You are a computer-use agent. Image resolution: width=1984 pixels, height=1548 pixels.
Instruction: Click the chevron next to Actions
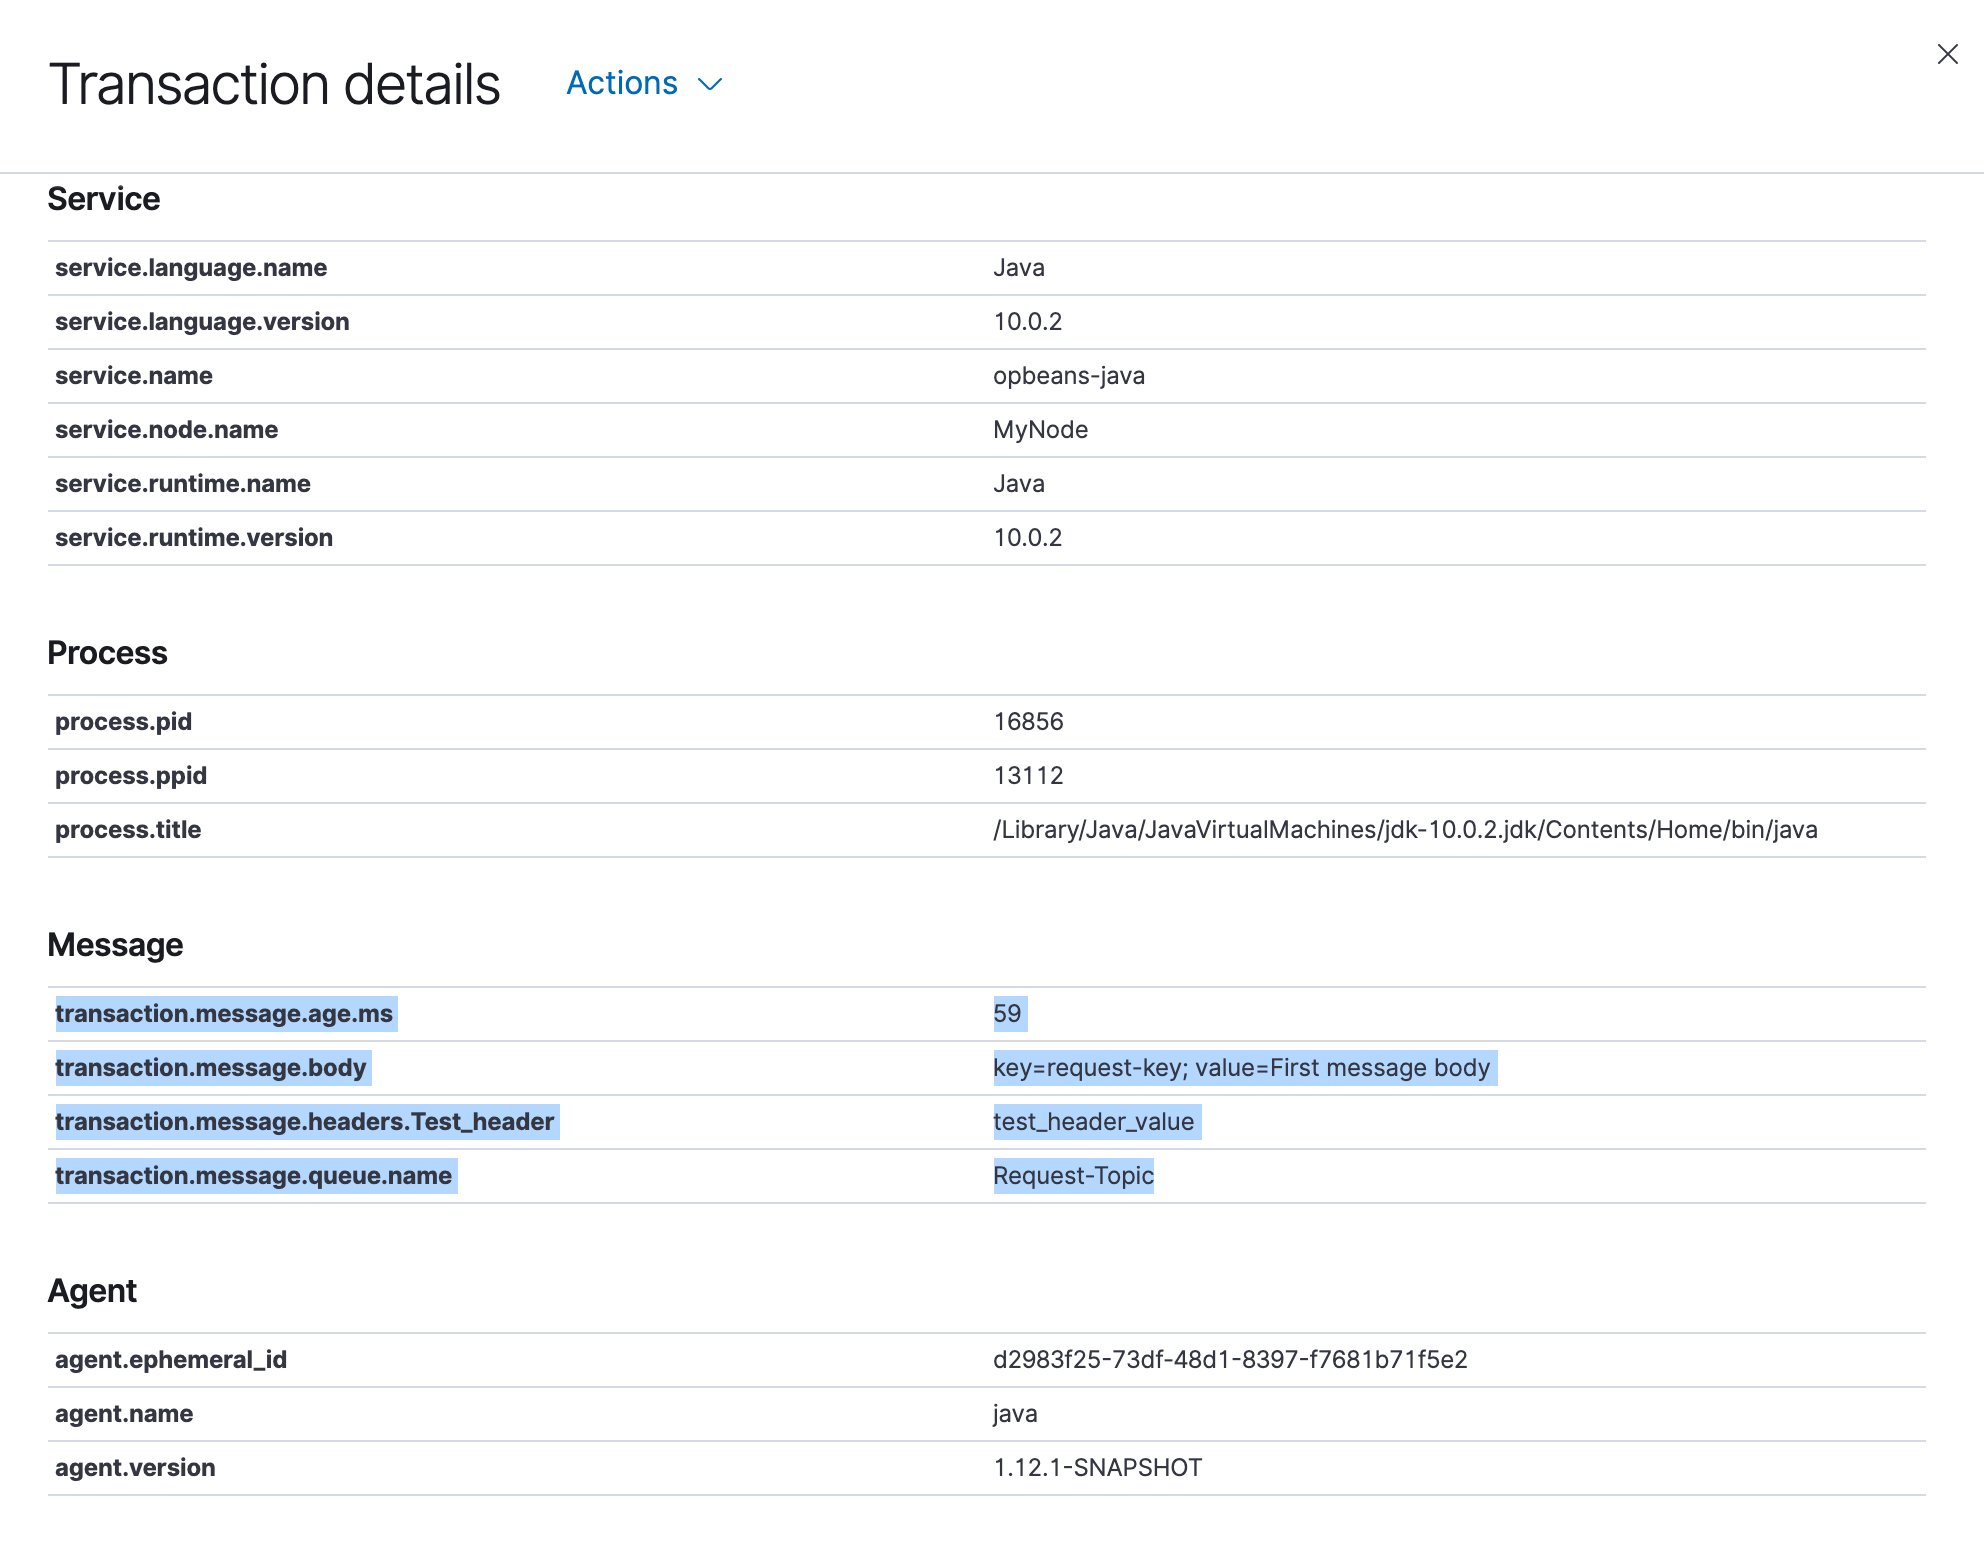coord(710,84)
